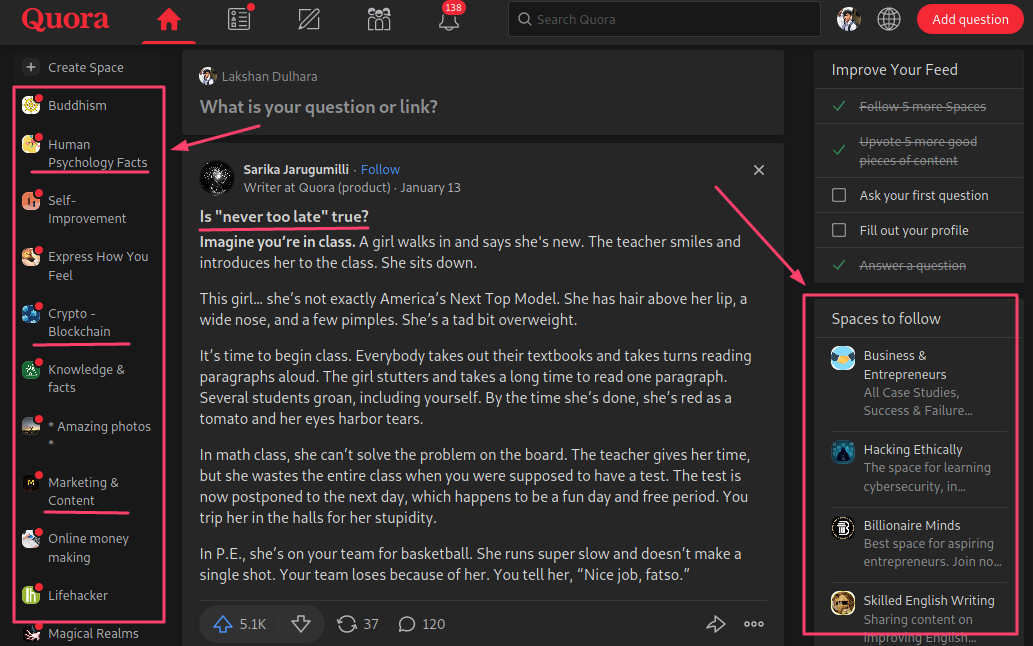Viewport: 1033px width, 646px height.
Task: Open the Following list tab
Action: pos(239,19)
